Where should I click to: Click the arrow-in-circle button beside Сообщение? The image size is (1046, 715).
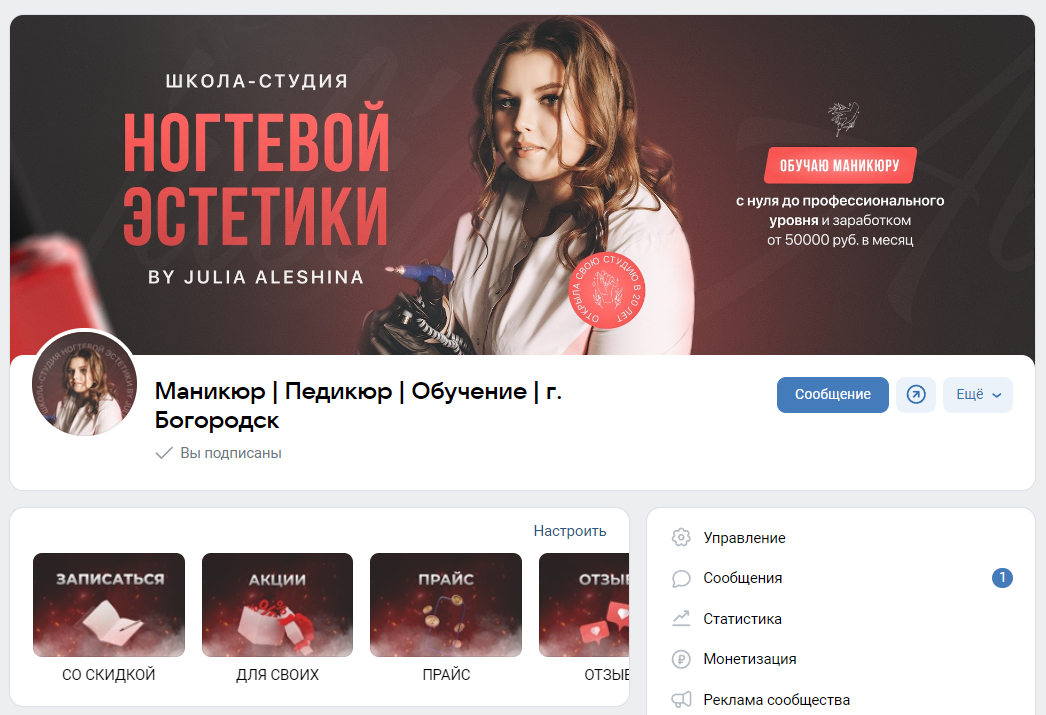tap(916, 395)
